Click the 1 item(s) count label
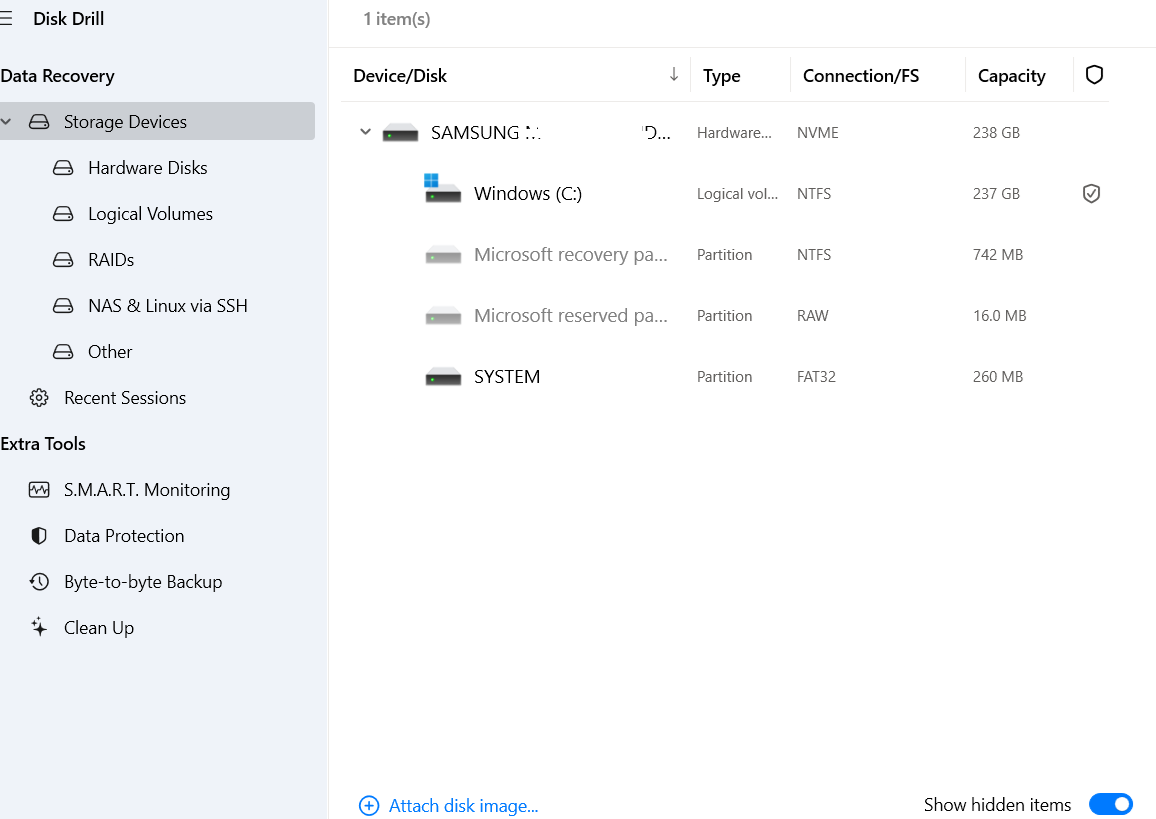 (397, 19)
